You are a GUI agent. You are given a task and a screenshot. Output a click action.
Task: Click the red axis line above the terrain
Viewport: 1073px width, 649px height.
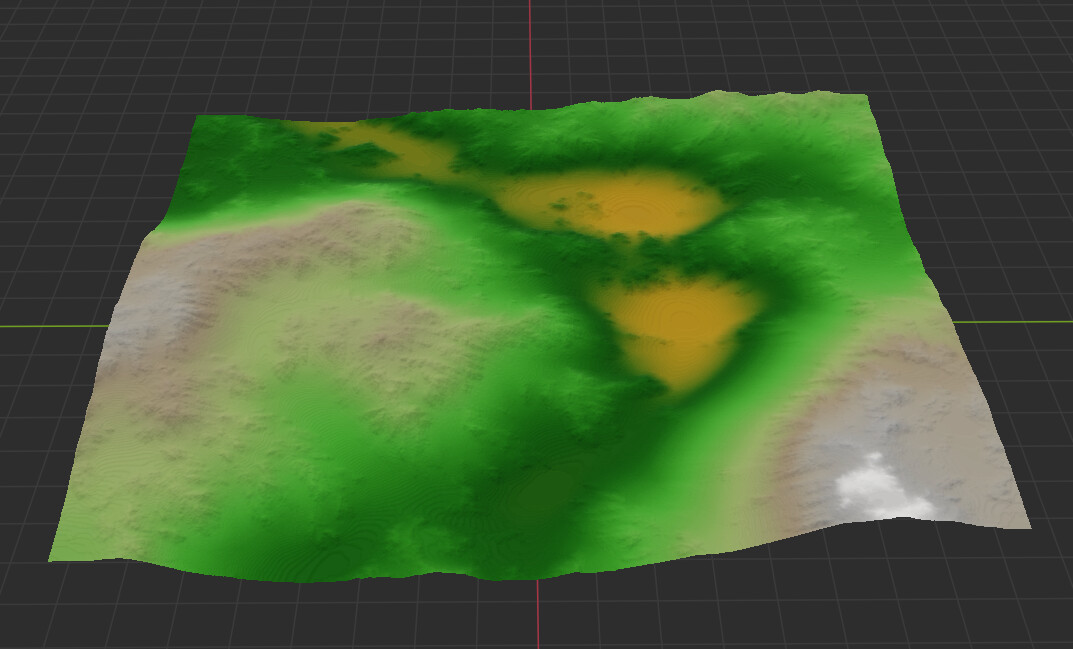(531, 50)
